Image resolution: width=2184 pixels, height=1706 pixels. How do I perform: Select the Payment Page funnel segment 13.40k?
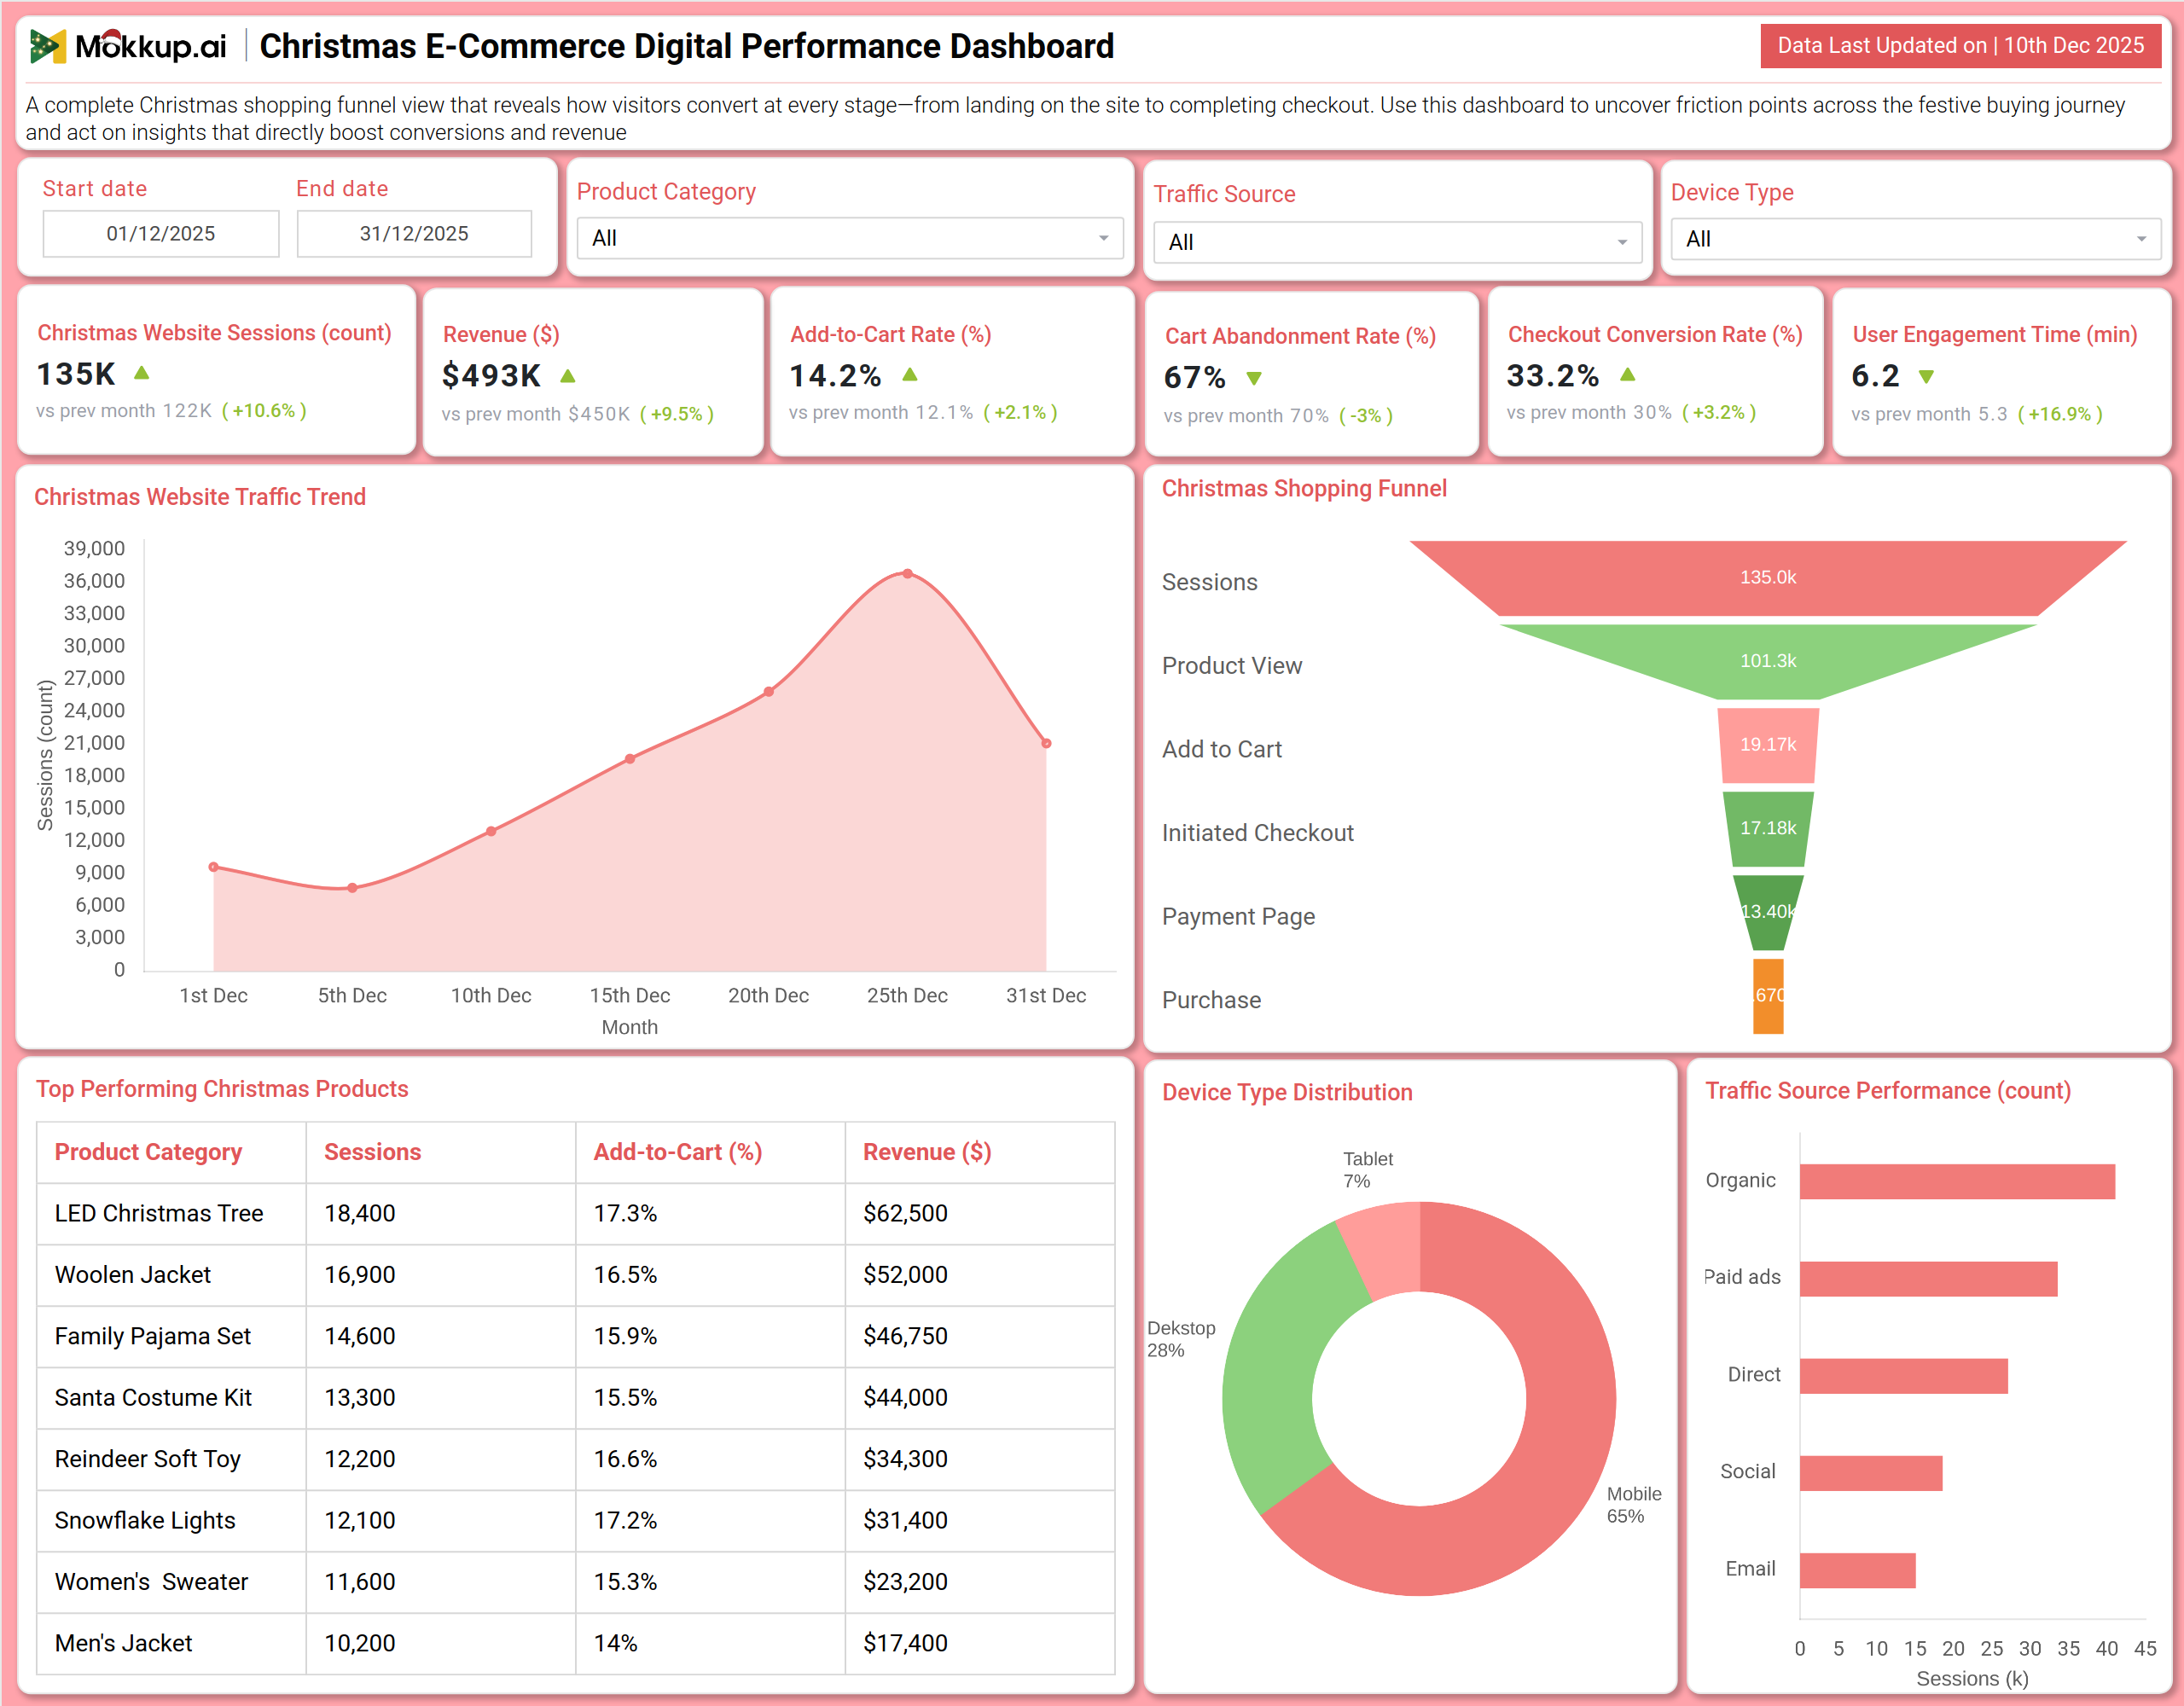(1767, 912)
